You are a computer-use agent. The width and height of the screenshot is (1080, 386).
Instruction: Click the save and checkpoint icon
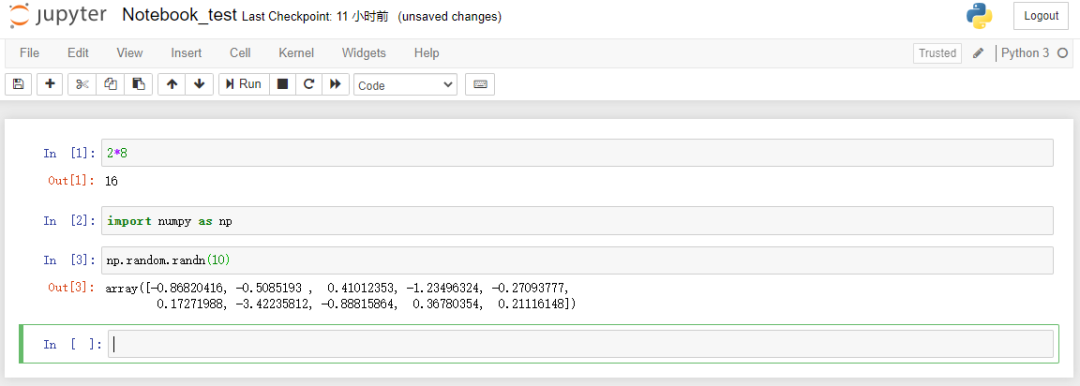pos(19,84)
